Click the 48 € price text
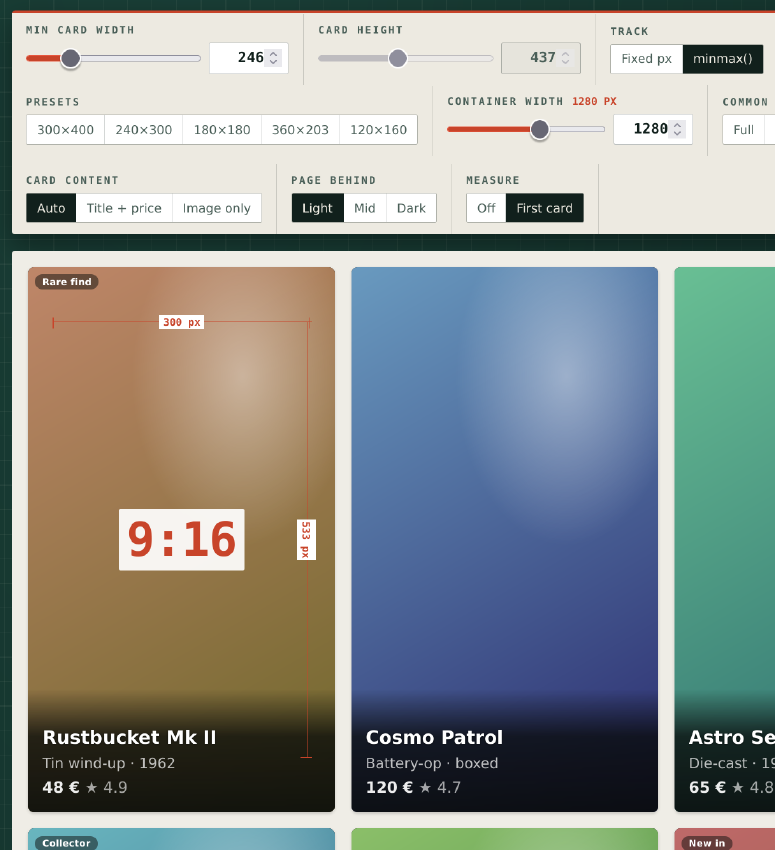This screenshot has height=850, width=775. 61,787
